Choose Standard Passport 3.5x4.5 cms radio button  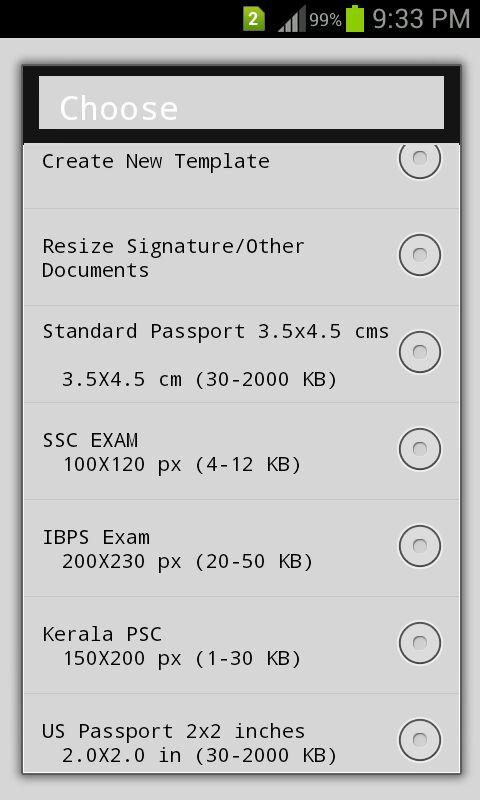(x=419, y=352)
